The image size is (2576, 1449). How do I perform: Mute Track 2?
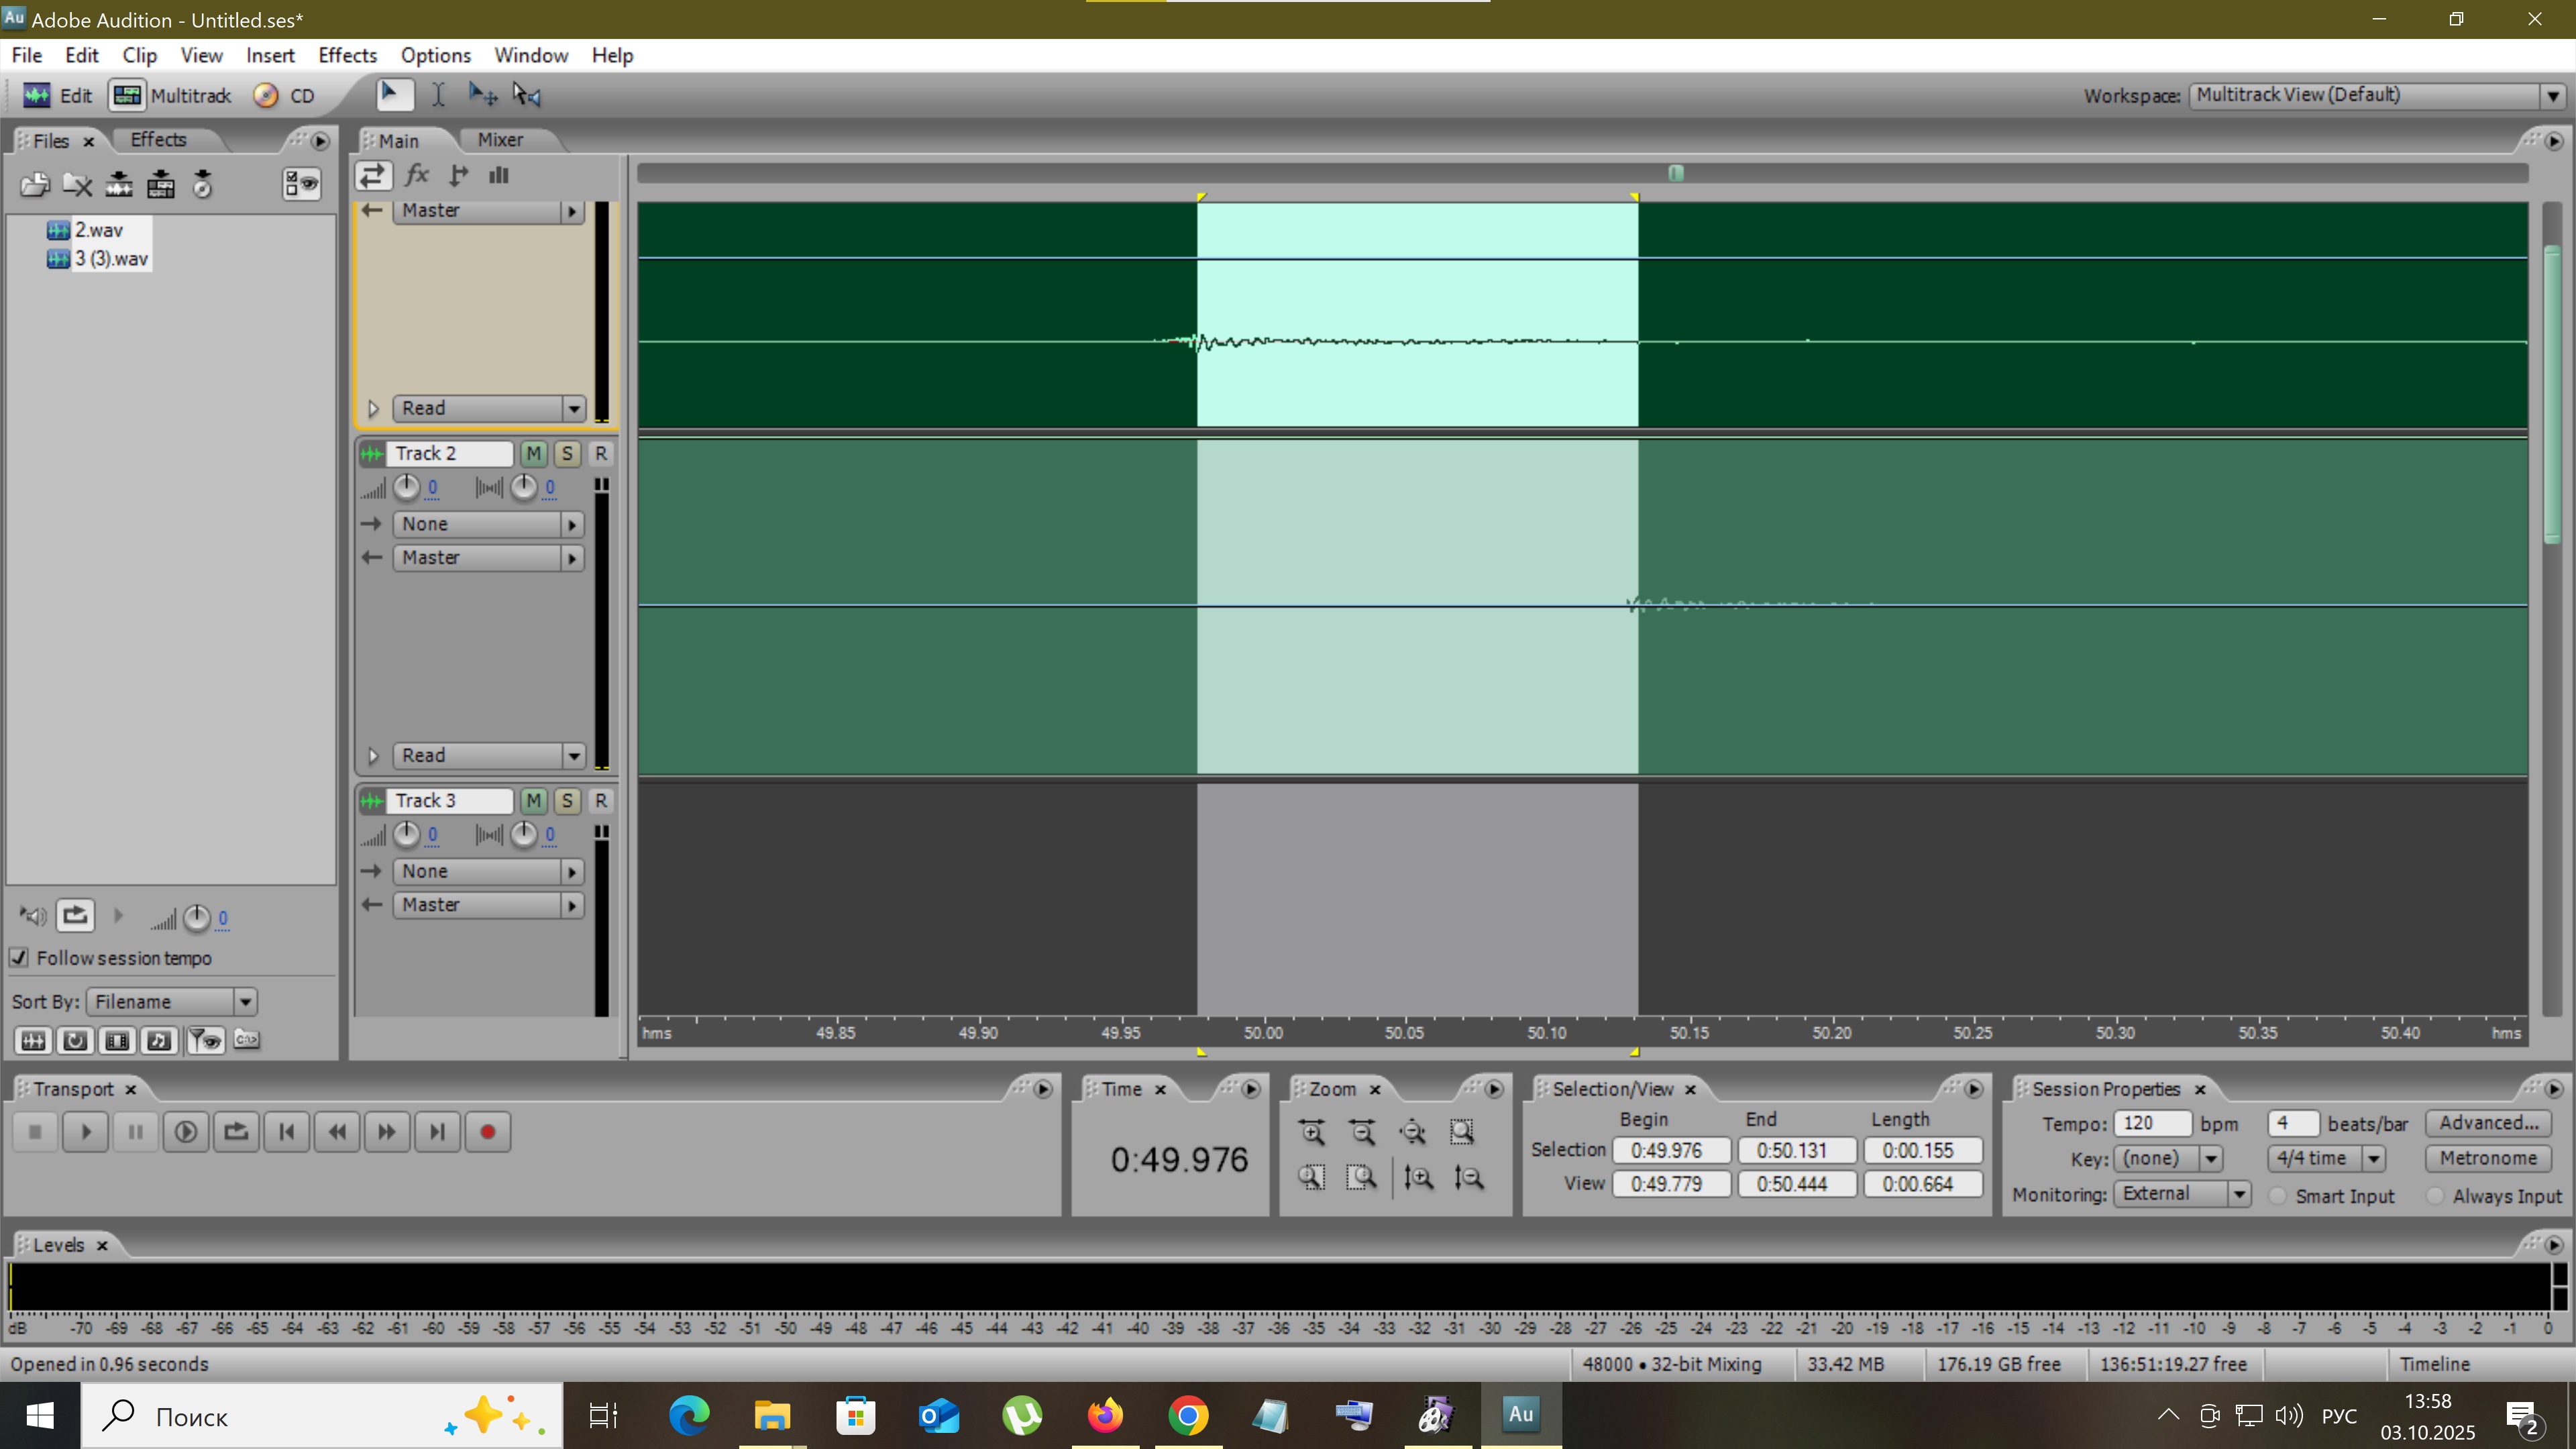[533, 453]
